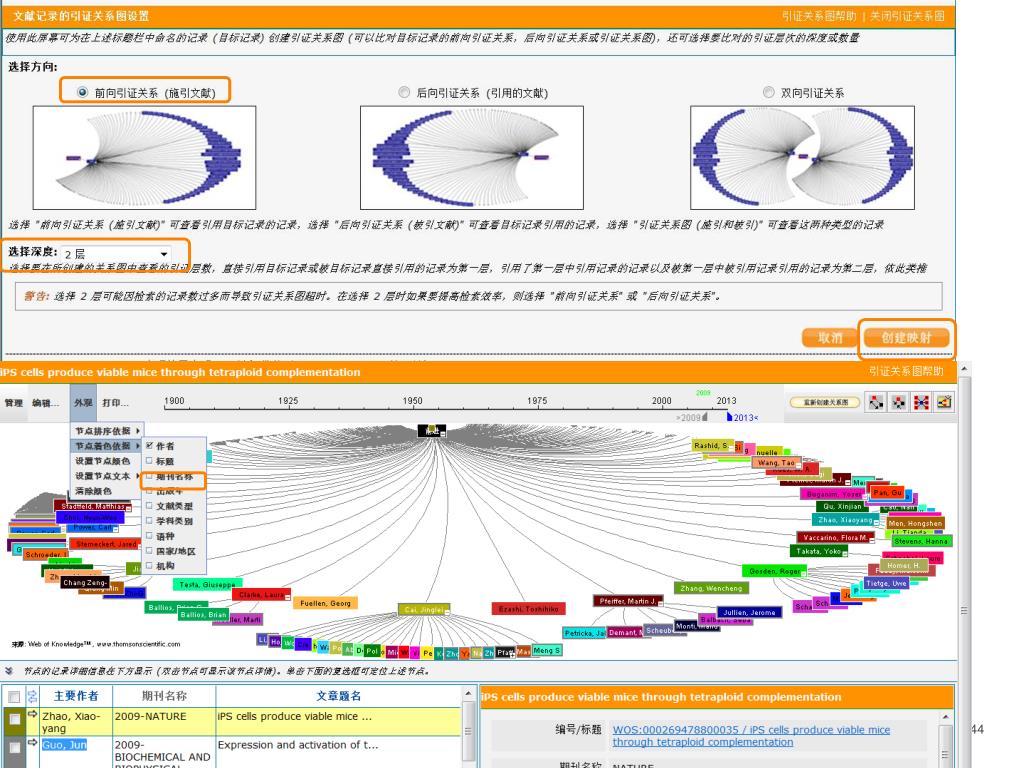The width and height of the screenshot is (1024, 768).
Task: Check the 标题 coloring checkbox
Action: (x=150, y=460)
